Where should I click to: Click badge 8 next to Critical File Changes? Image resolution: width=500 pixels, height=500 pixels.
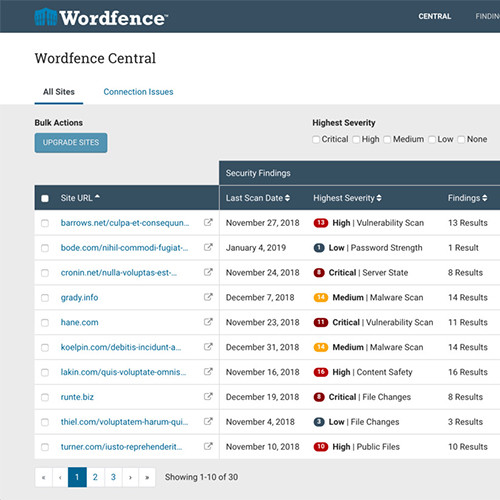[319, 397]
